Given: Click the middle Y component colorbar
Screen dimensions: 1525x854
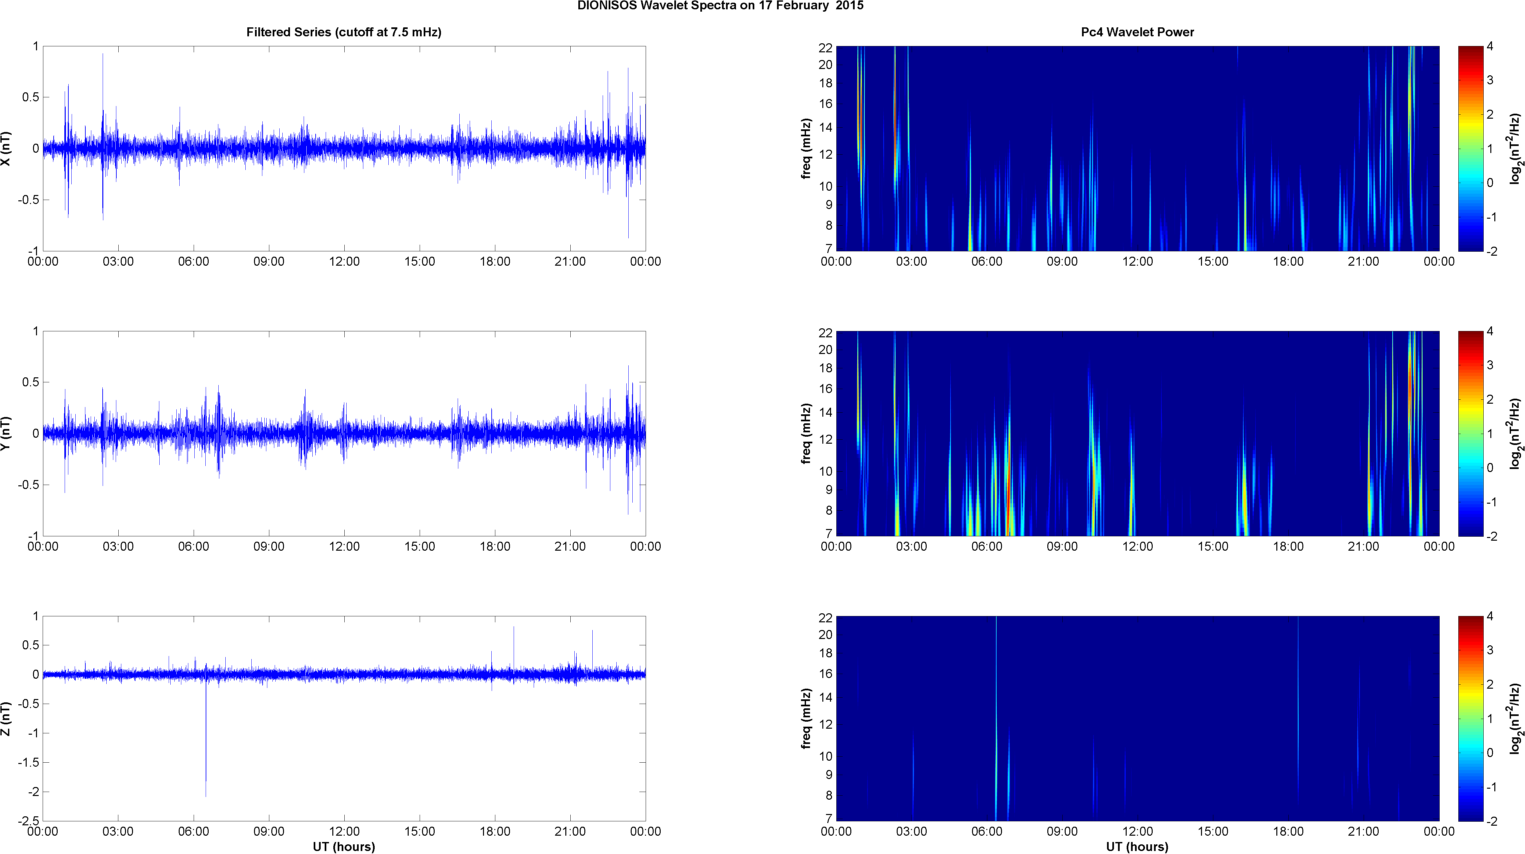Looking at the screenshot, I should [1470, 433].
